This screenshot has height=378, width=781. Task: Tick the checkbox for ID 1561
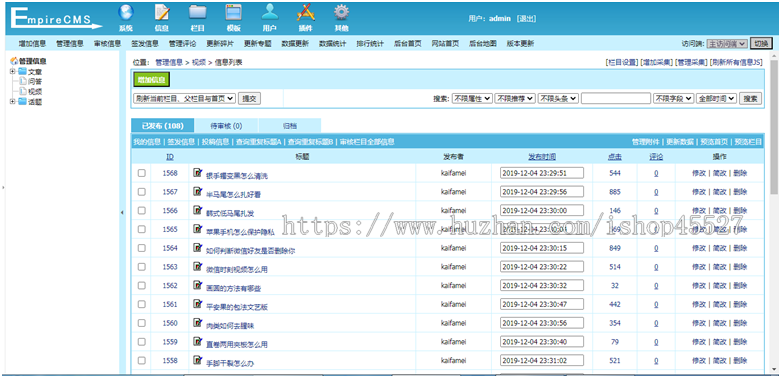coord(141,304)
